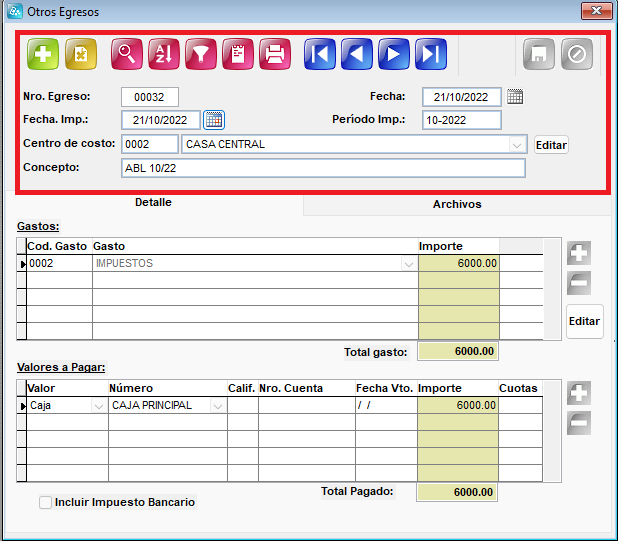This screenshot has width=618, height=541.
Task: Click Editar next to Centro de costo
Action: tap(551, 145)
